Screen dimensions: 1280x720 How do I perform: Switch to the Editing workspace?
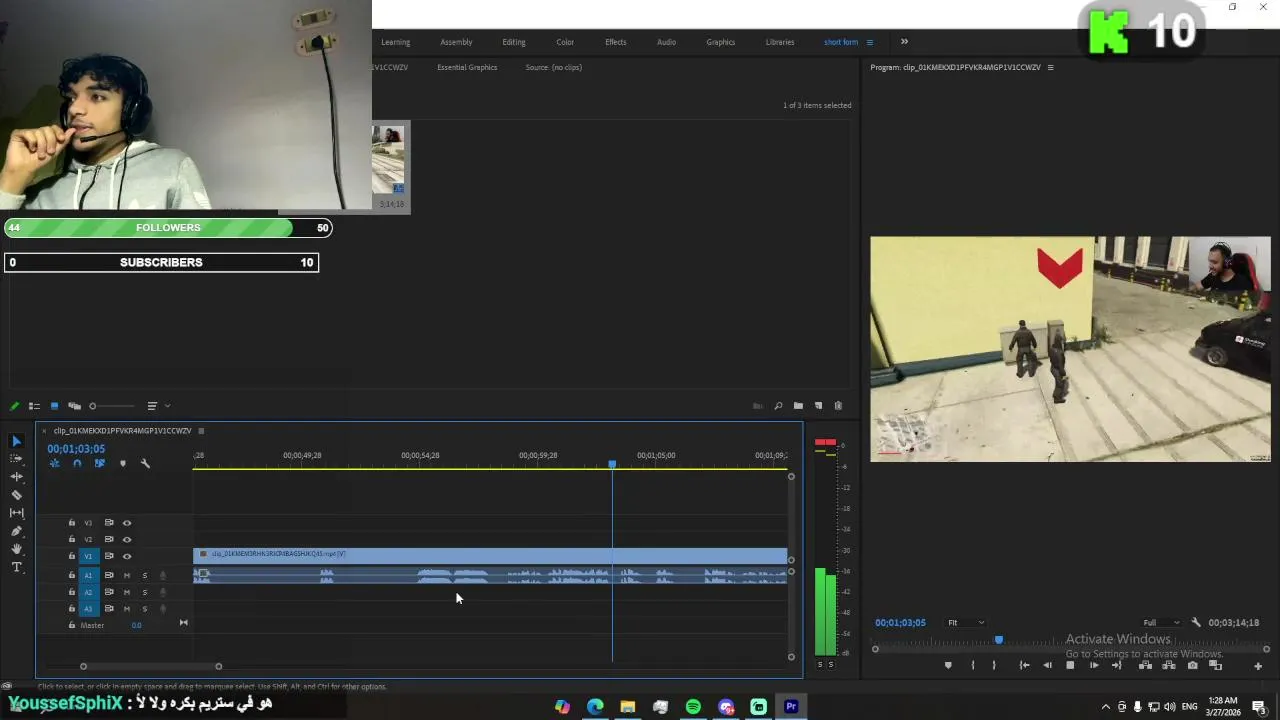coord(514,42)
